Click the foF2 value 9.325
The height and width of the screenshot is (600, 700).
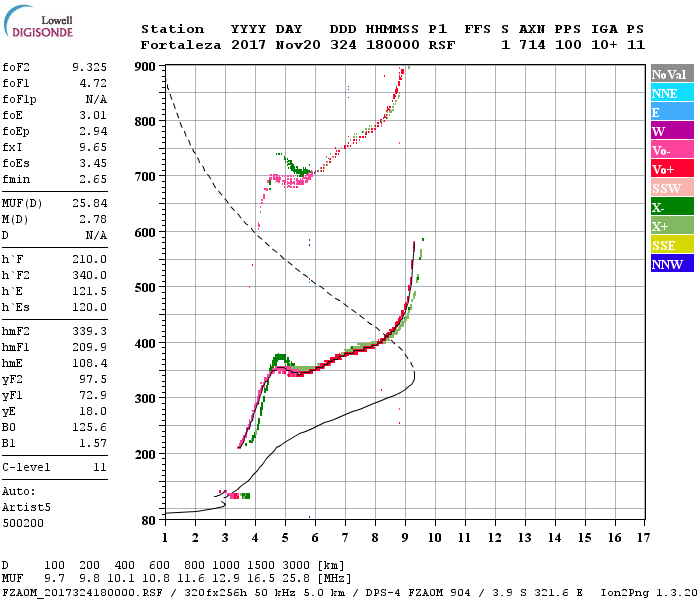(x=90, y=67)
